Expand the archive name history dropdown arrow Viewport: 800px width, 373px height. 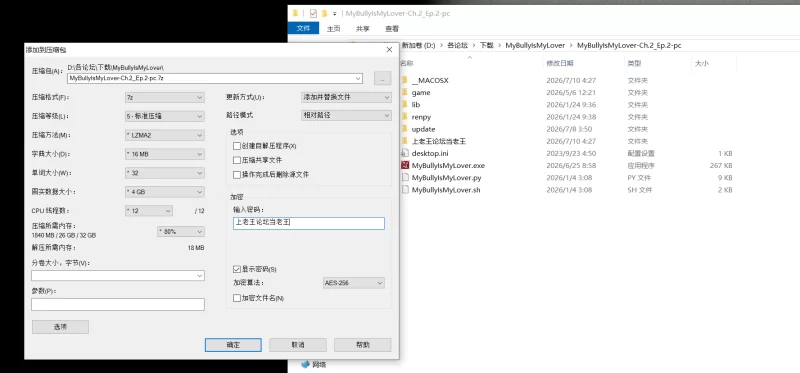(x=358, y=79)
